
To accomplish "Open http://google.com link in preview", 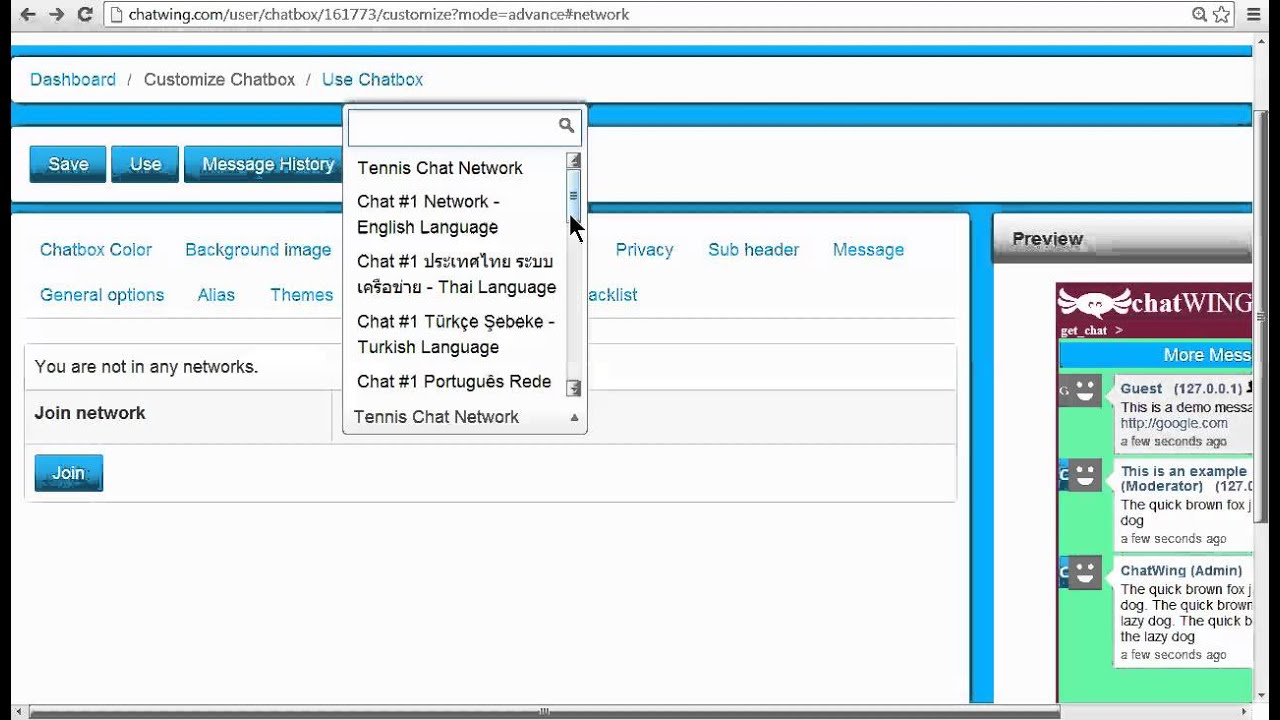I will point(1174,423).
